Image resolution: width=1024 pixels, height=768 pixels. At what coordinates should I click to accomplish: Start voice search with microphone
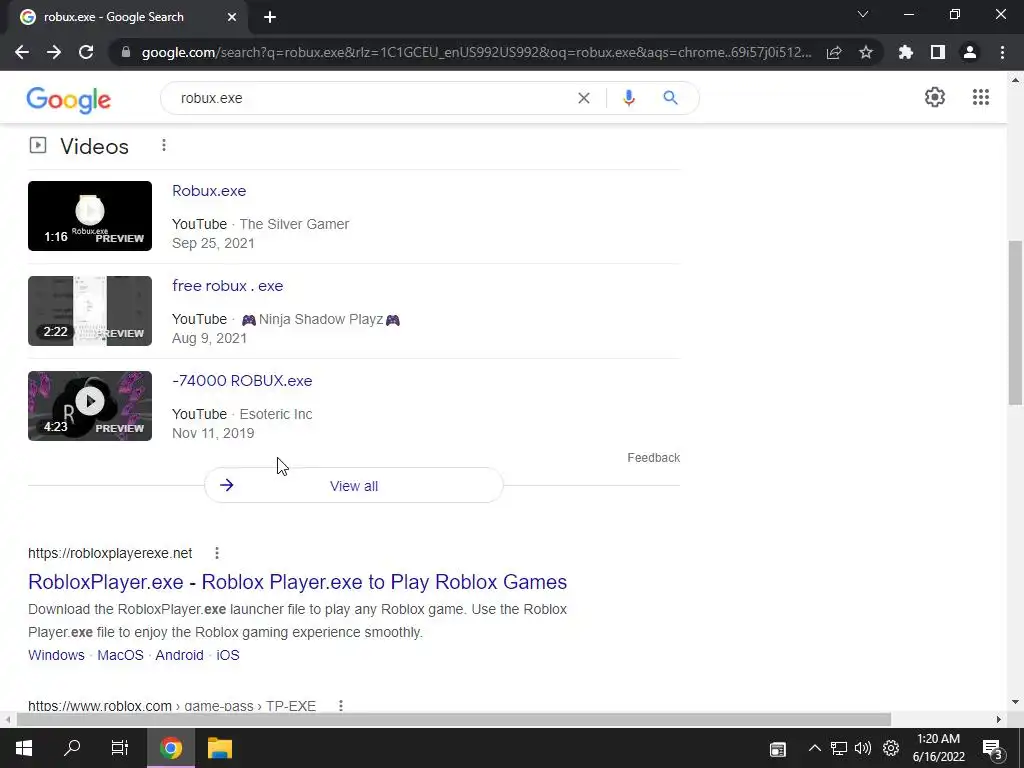tap(629, 98)
